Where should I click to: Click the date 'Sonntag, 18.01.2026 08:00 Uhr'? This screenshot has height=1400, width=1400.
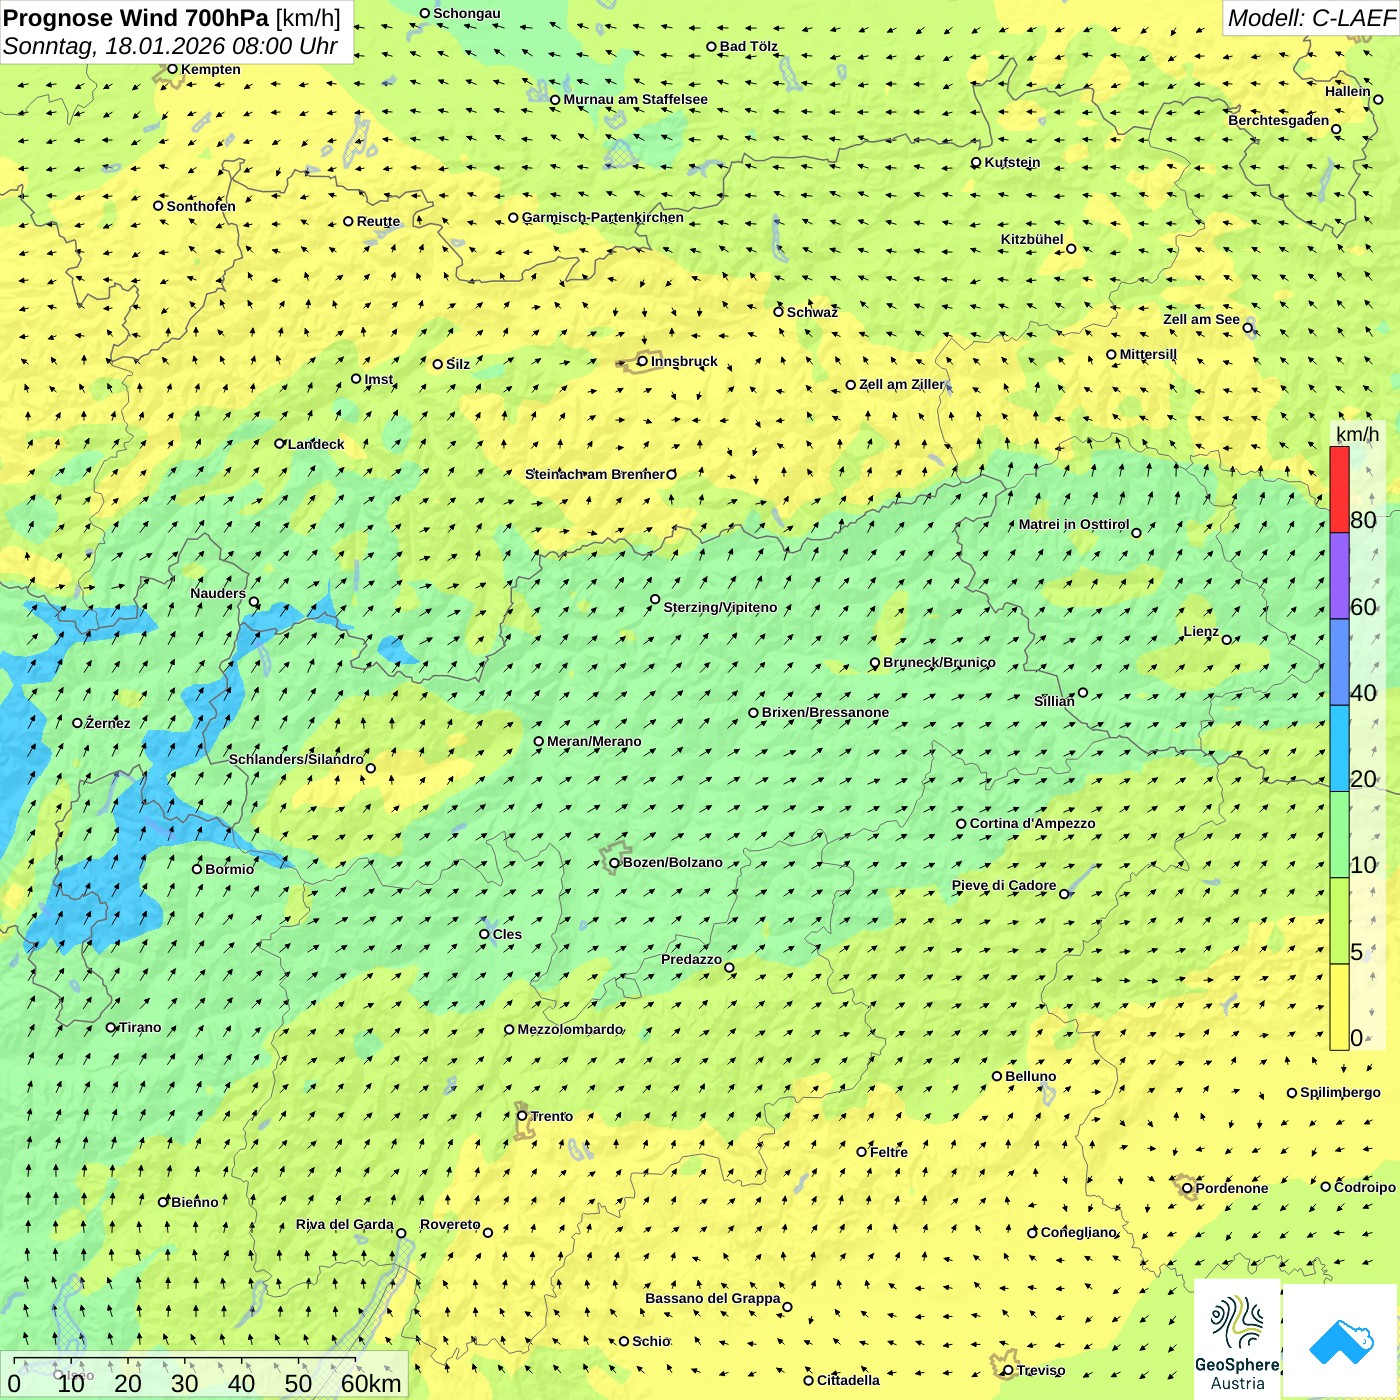pos(170,46)
